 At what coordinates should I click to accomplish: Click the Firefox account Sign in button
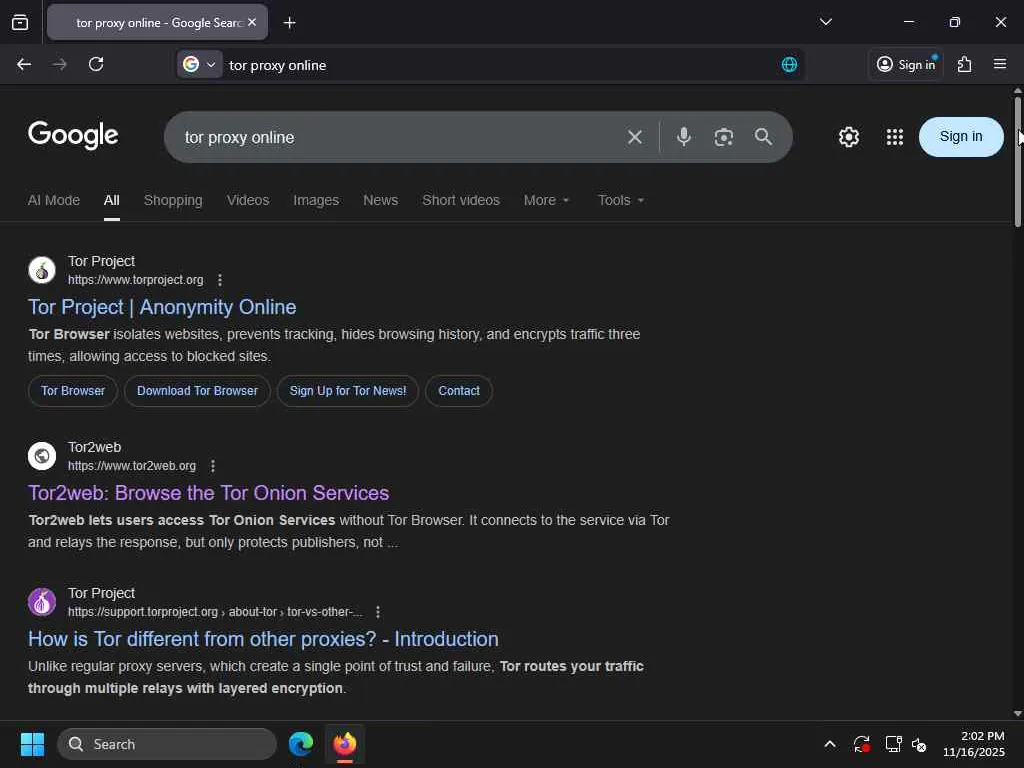(906, 64)
